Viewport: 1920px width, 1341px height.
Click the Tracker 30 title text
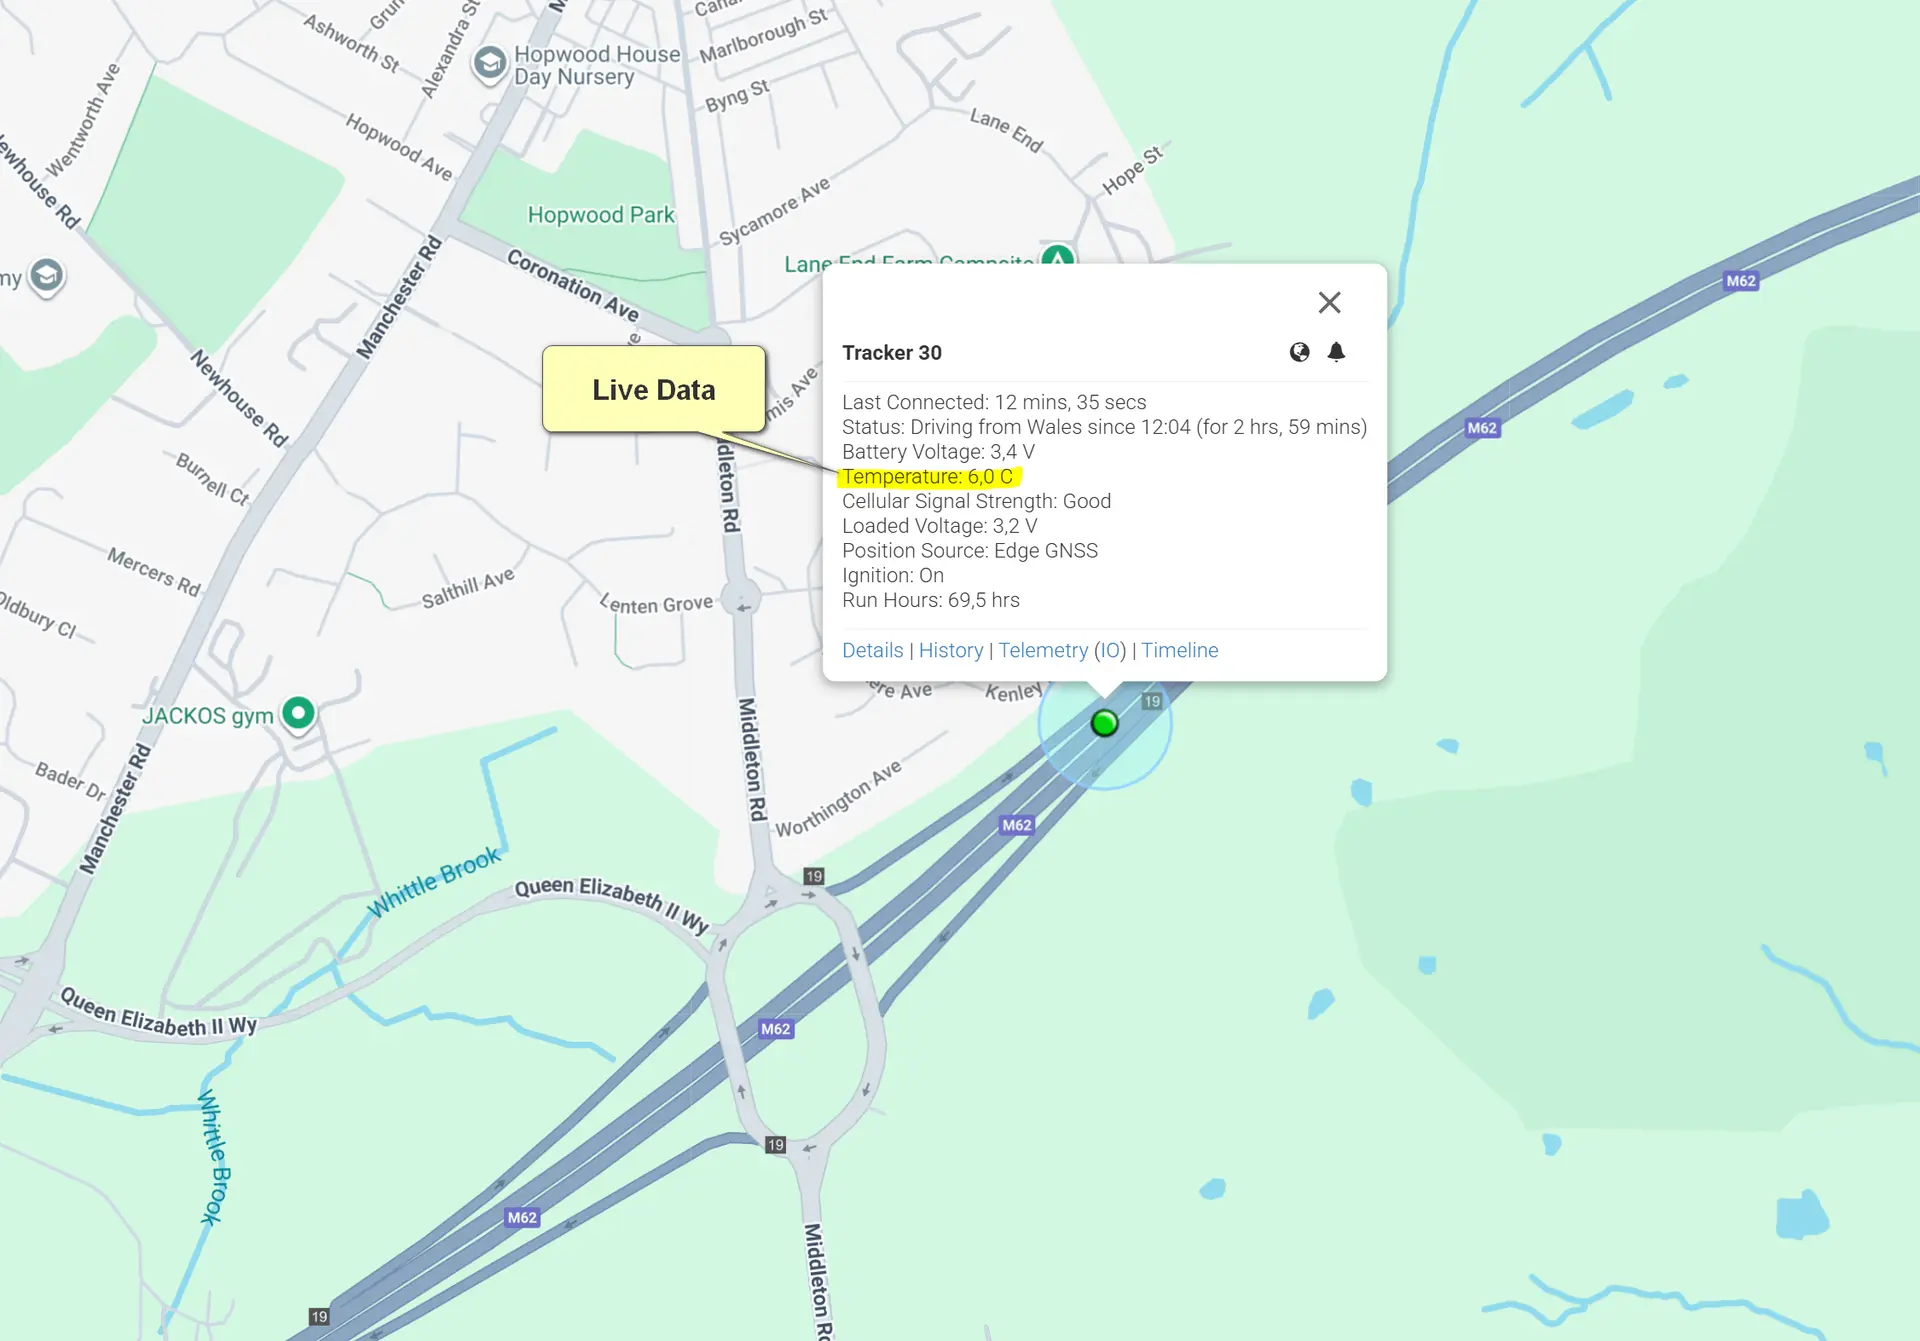click(x=891, y=352)
